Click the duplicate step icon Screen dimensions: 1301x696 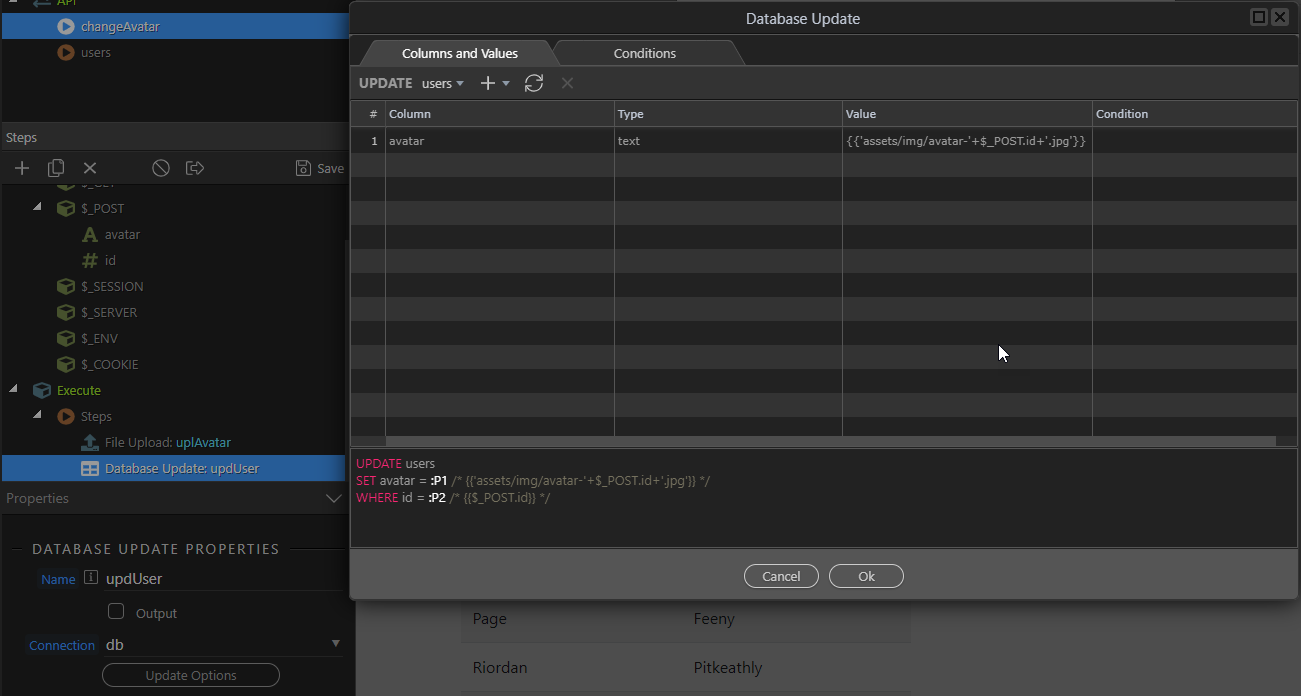56,168
